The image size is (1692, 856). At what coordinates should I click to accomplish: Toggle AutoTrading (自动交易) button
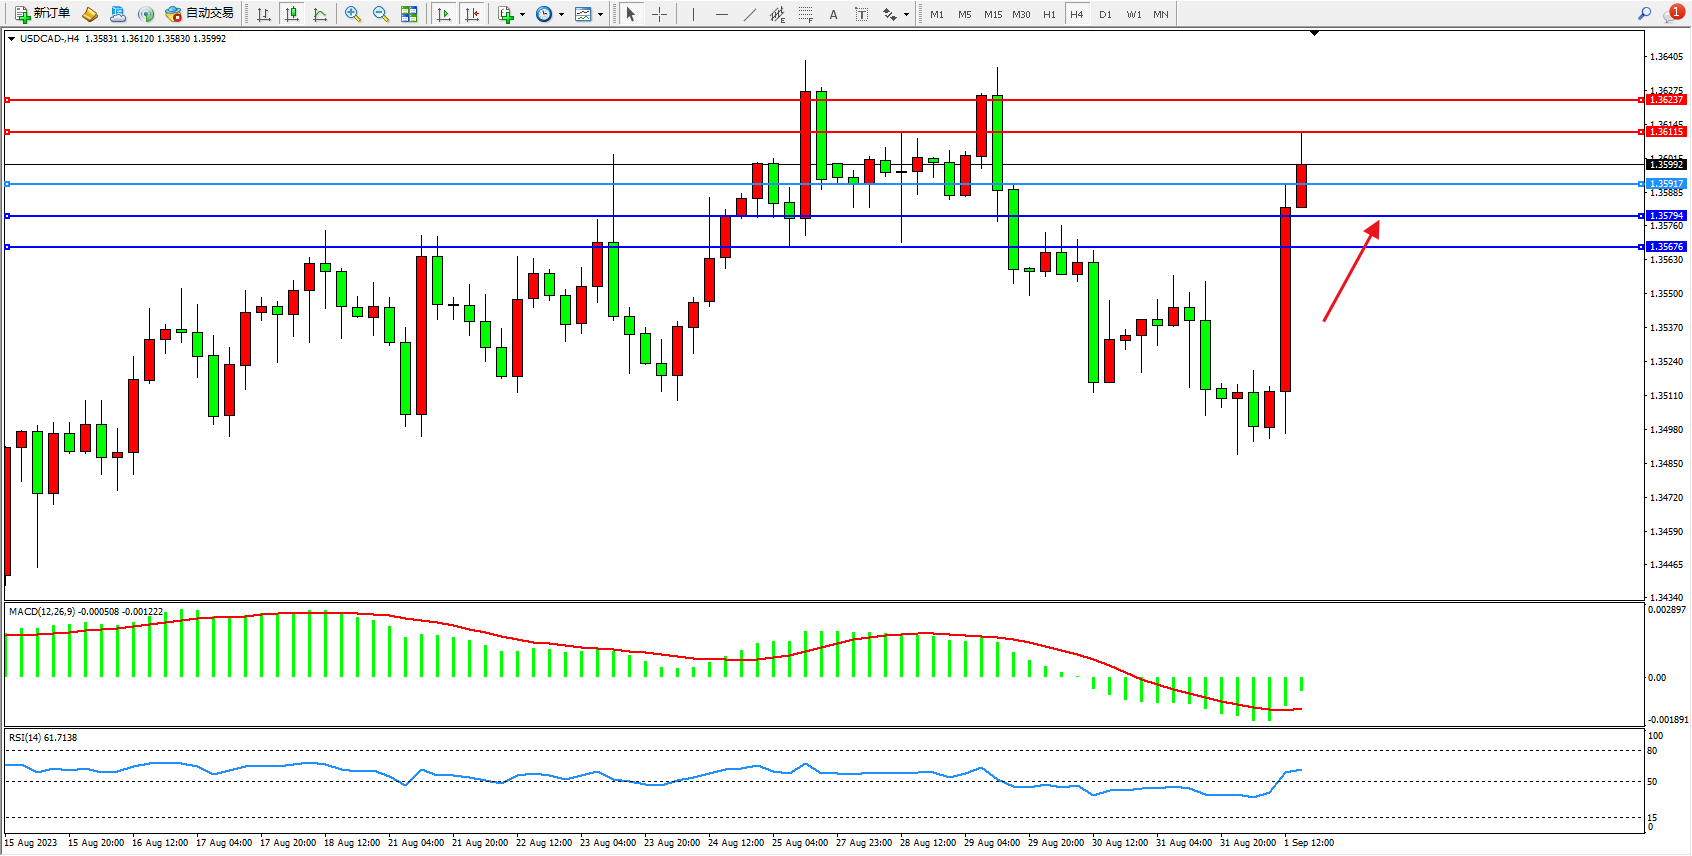(x=199, y=14)
